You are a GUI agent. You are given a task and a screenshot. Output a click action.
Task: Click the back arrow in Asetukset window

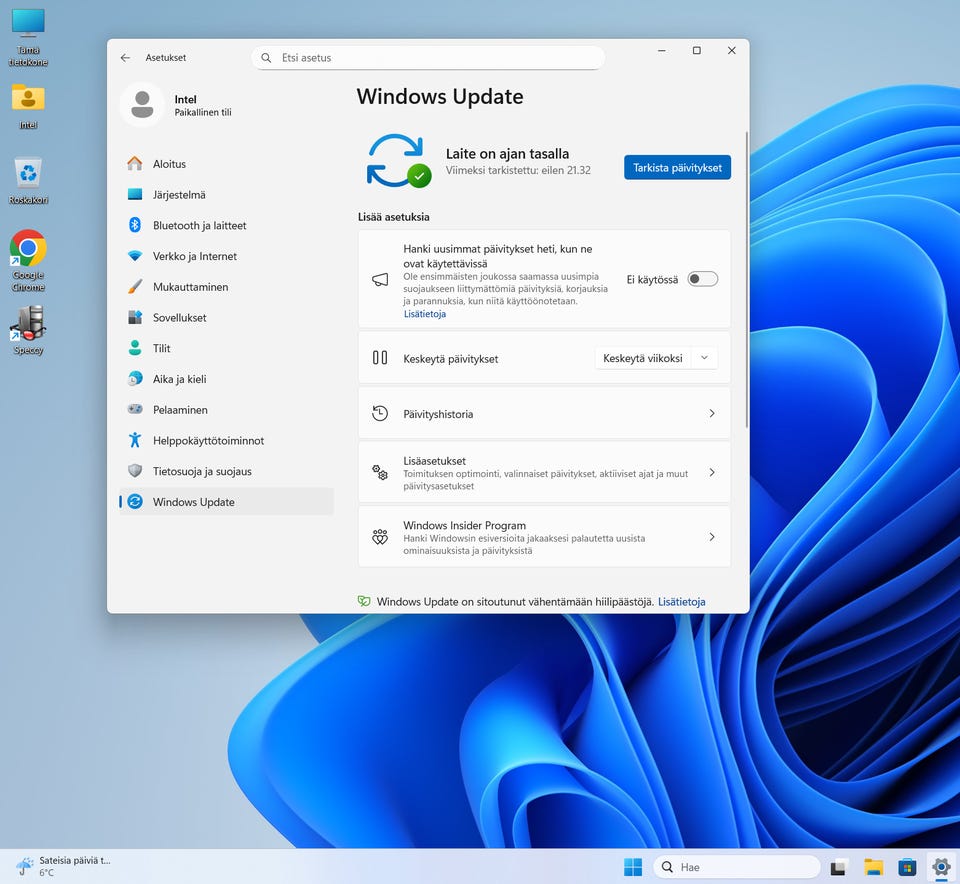(125, 58)
